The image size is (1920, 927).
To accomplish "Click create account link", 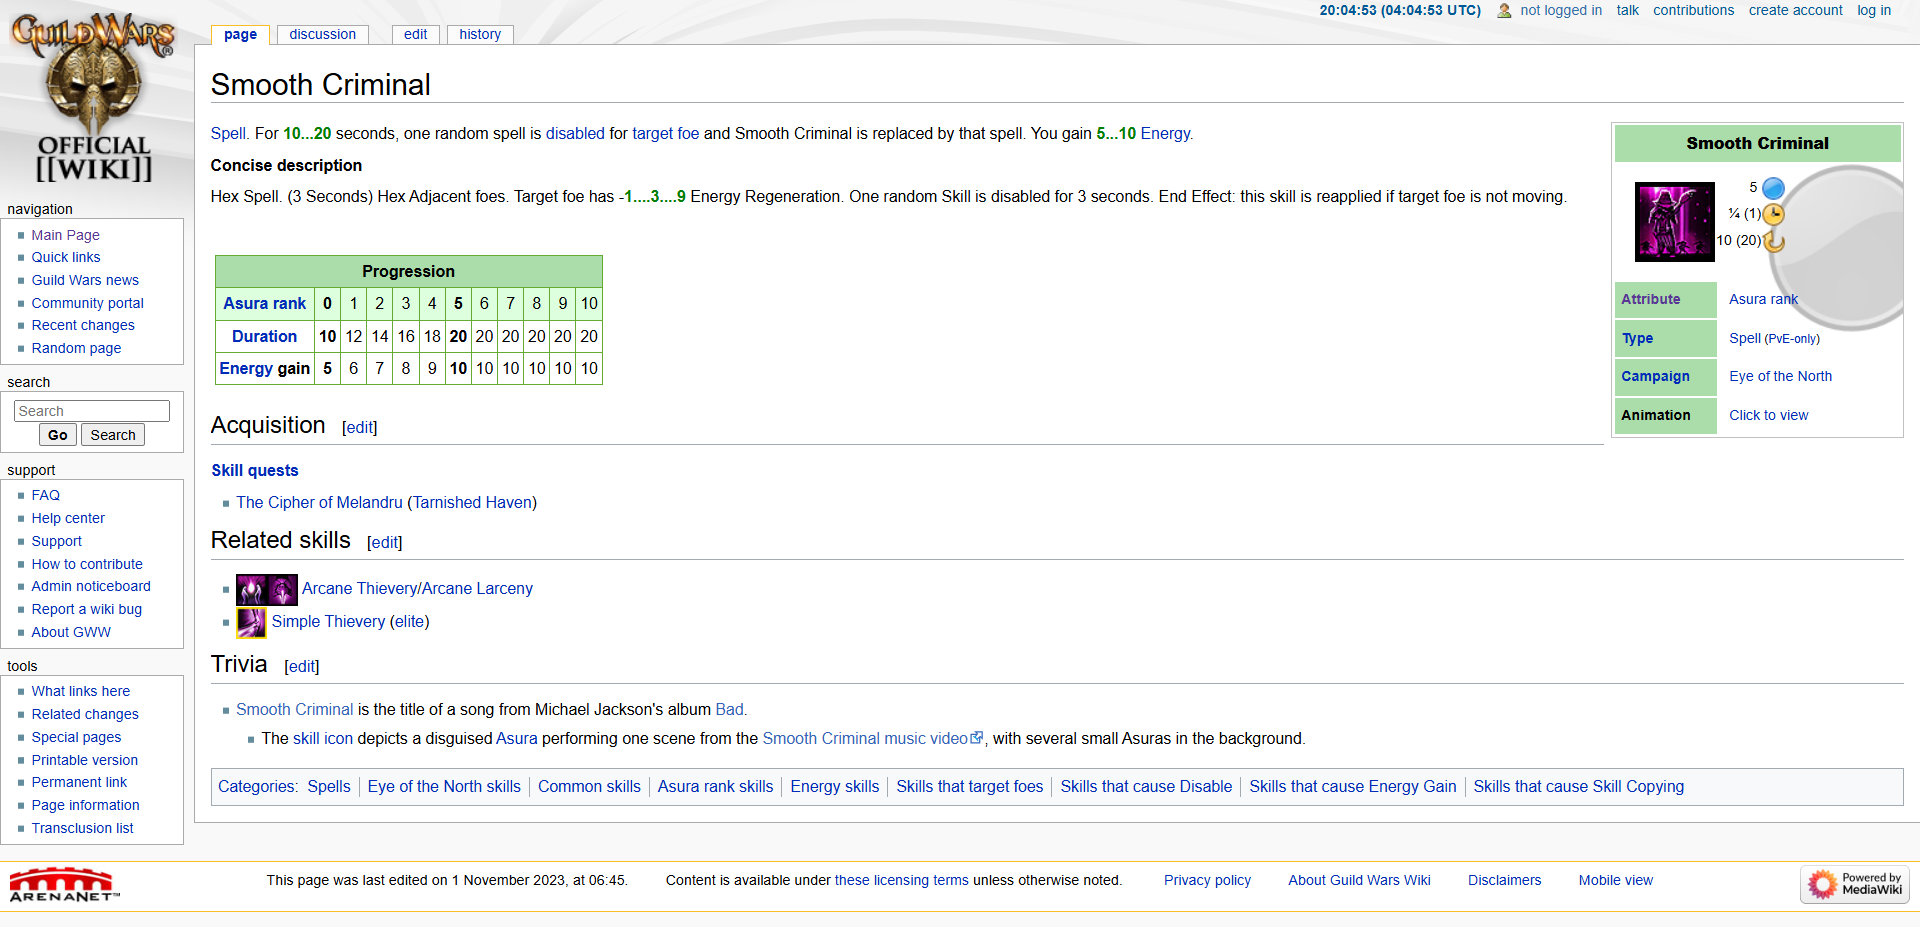I will pyautogui.click(x=1795, y=10).
